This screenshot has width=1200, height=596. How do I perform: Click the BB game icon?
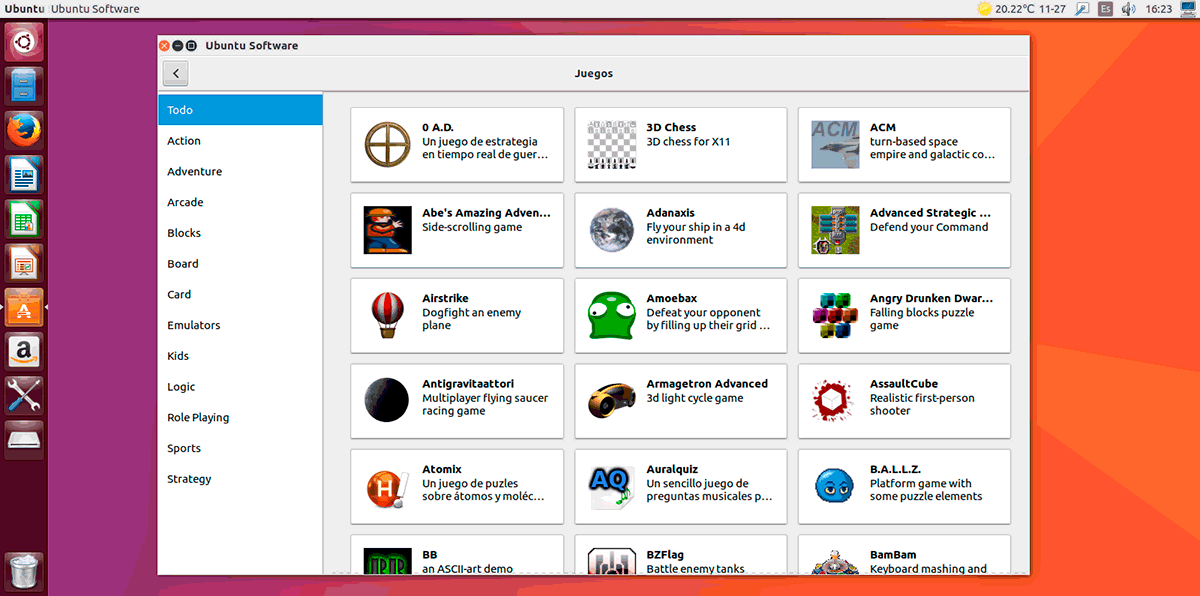(x=387, y=561)
